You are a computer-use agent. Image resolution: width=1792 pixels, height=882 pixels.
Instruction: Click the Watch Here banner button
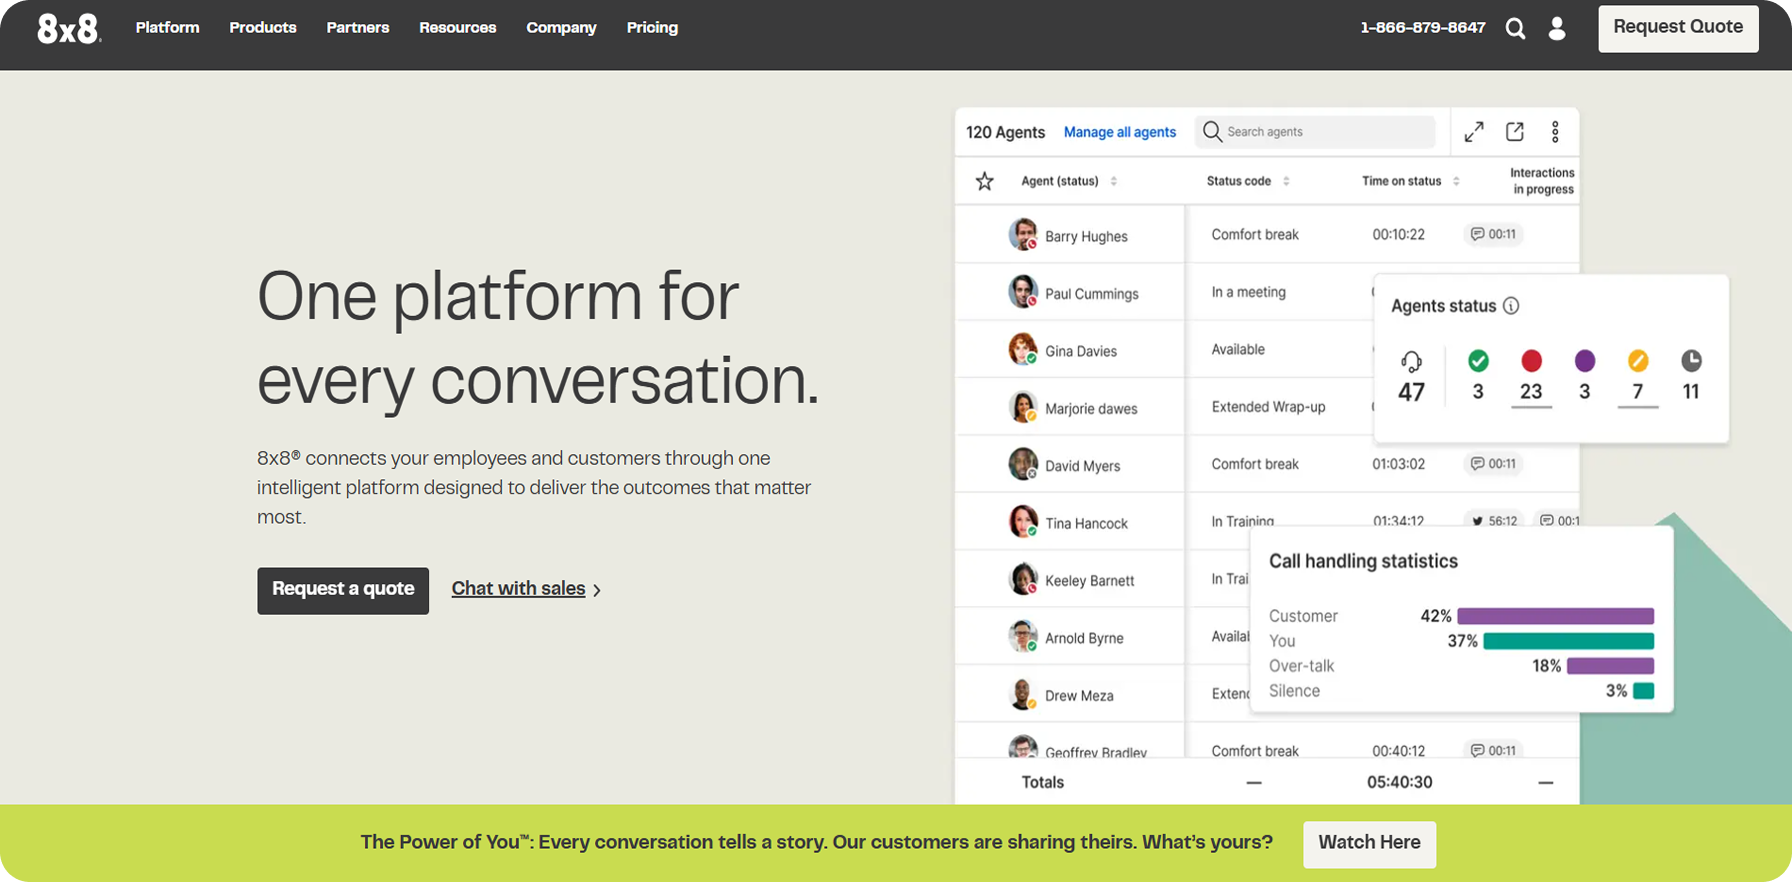tap(1369, 843)
